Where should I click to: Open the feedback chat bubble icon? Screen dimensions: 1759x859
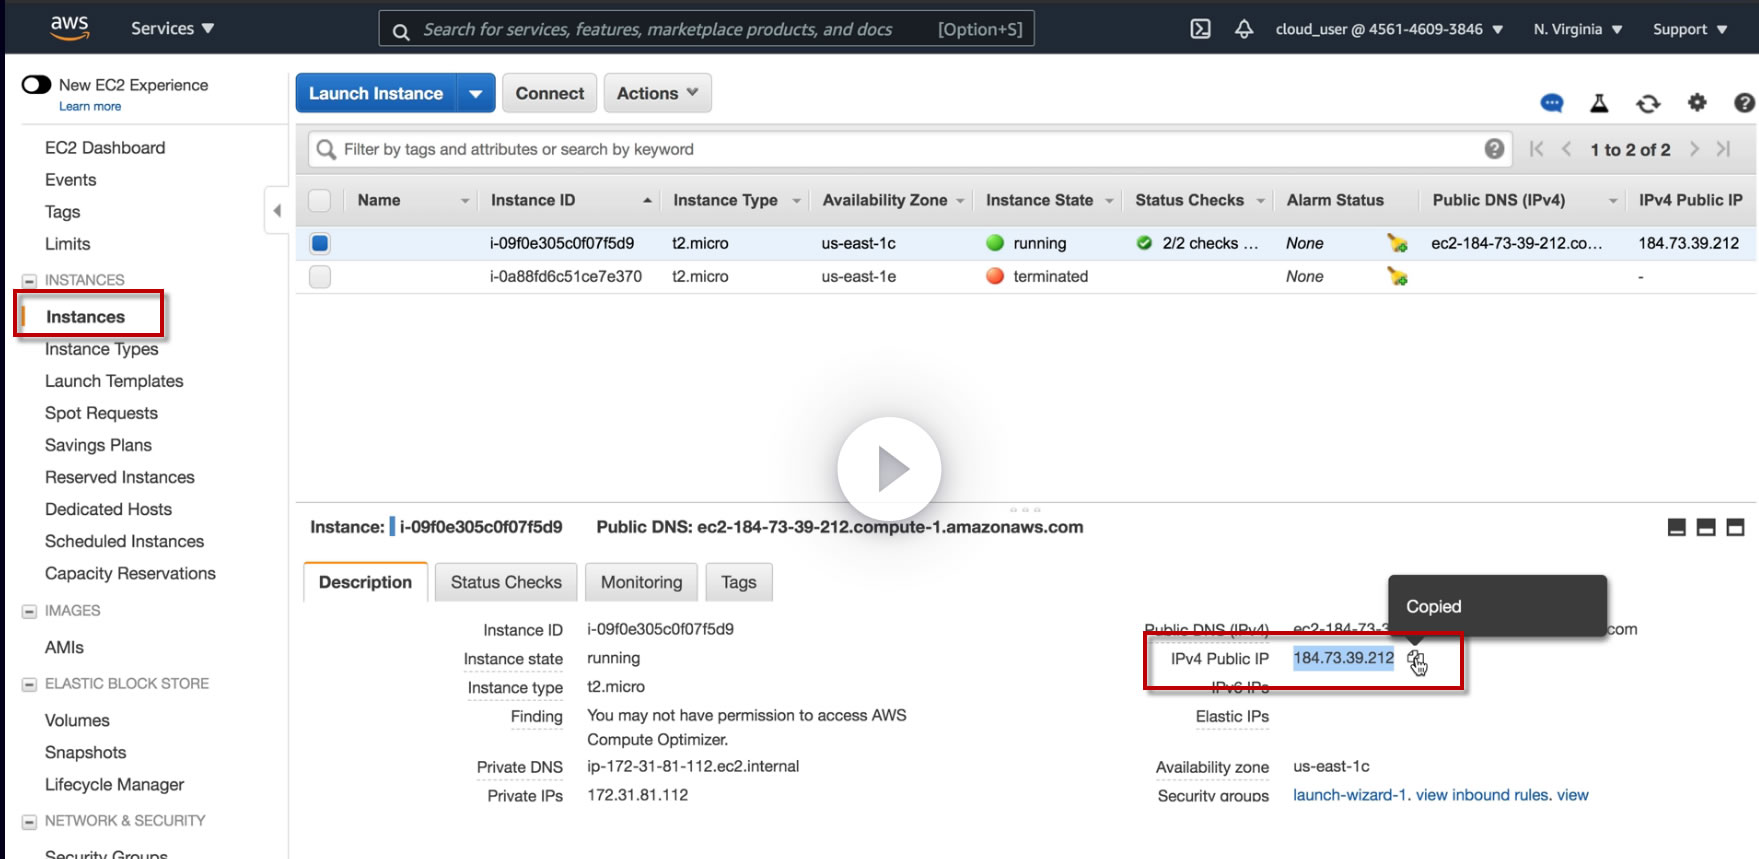pos(1552,103)
